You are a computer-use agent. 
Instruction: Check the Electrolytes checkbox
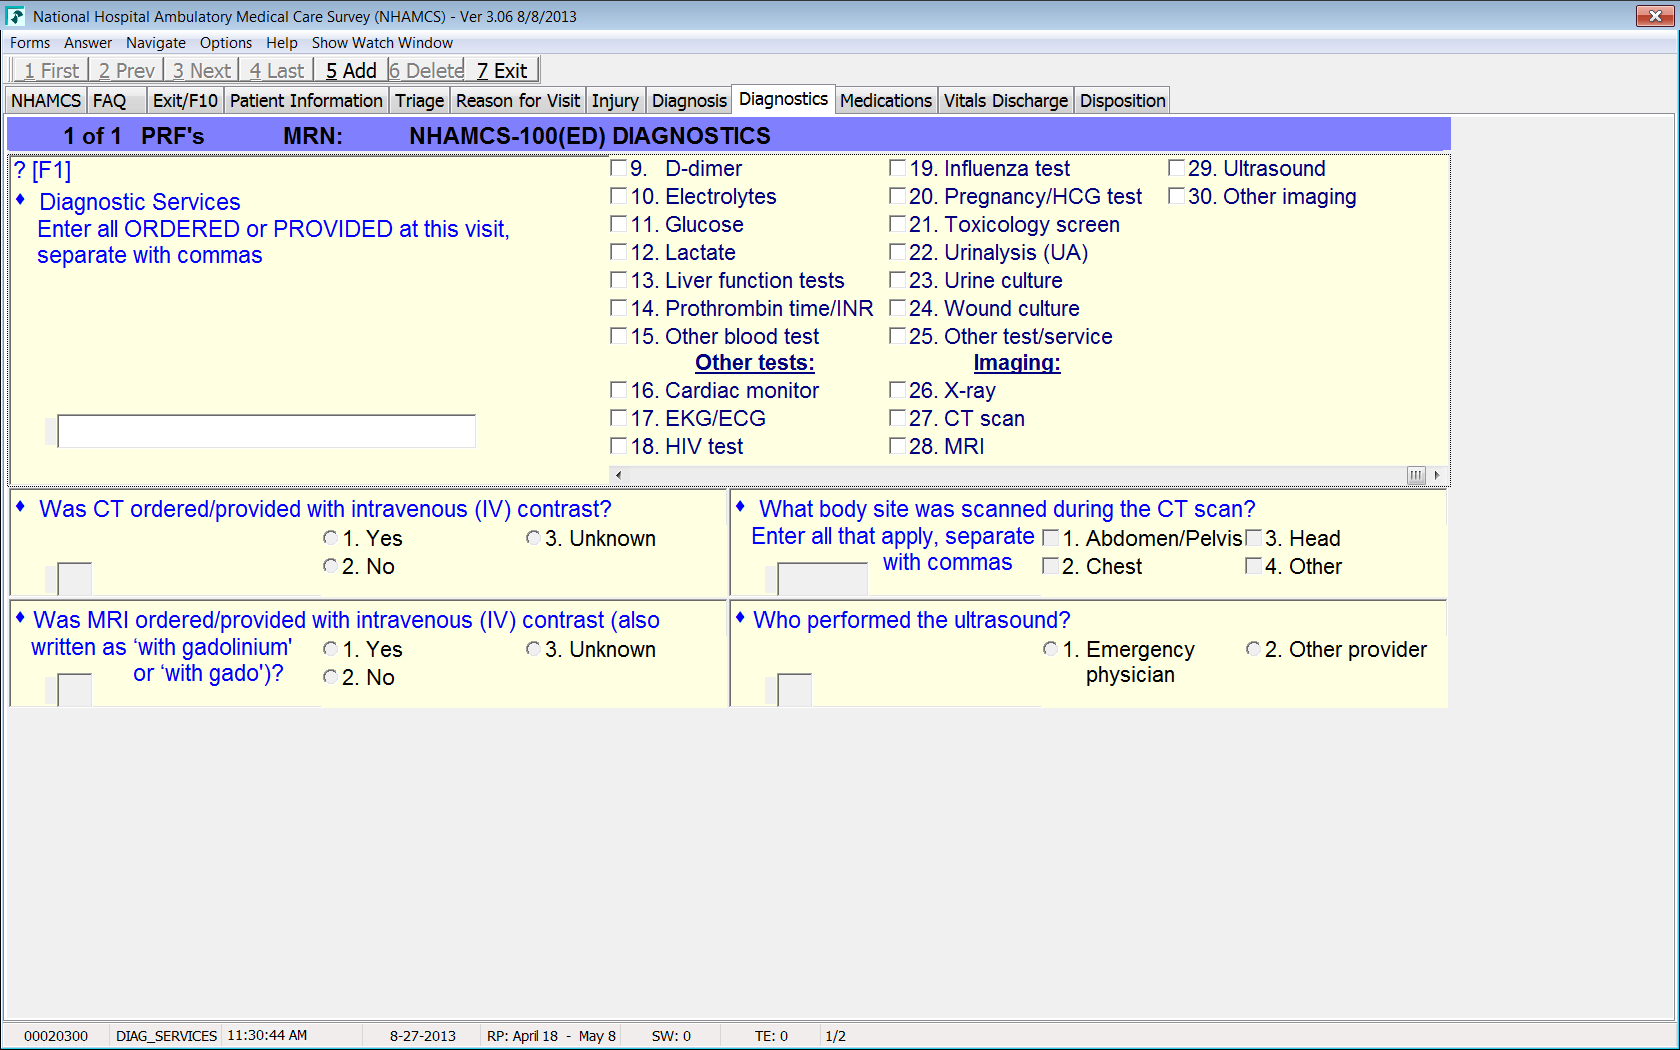pos(619,196)
